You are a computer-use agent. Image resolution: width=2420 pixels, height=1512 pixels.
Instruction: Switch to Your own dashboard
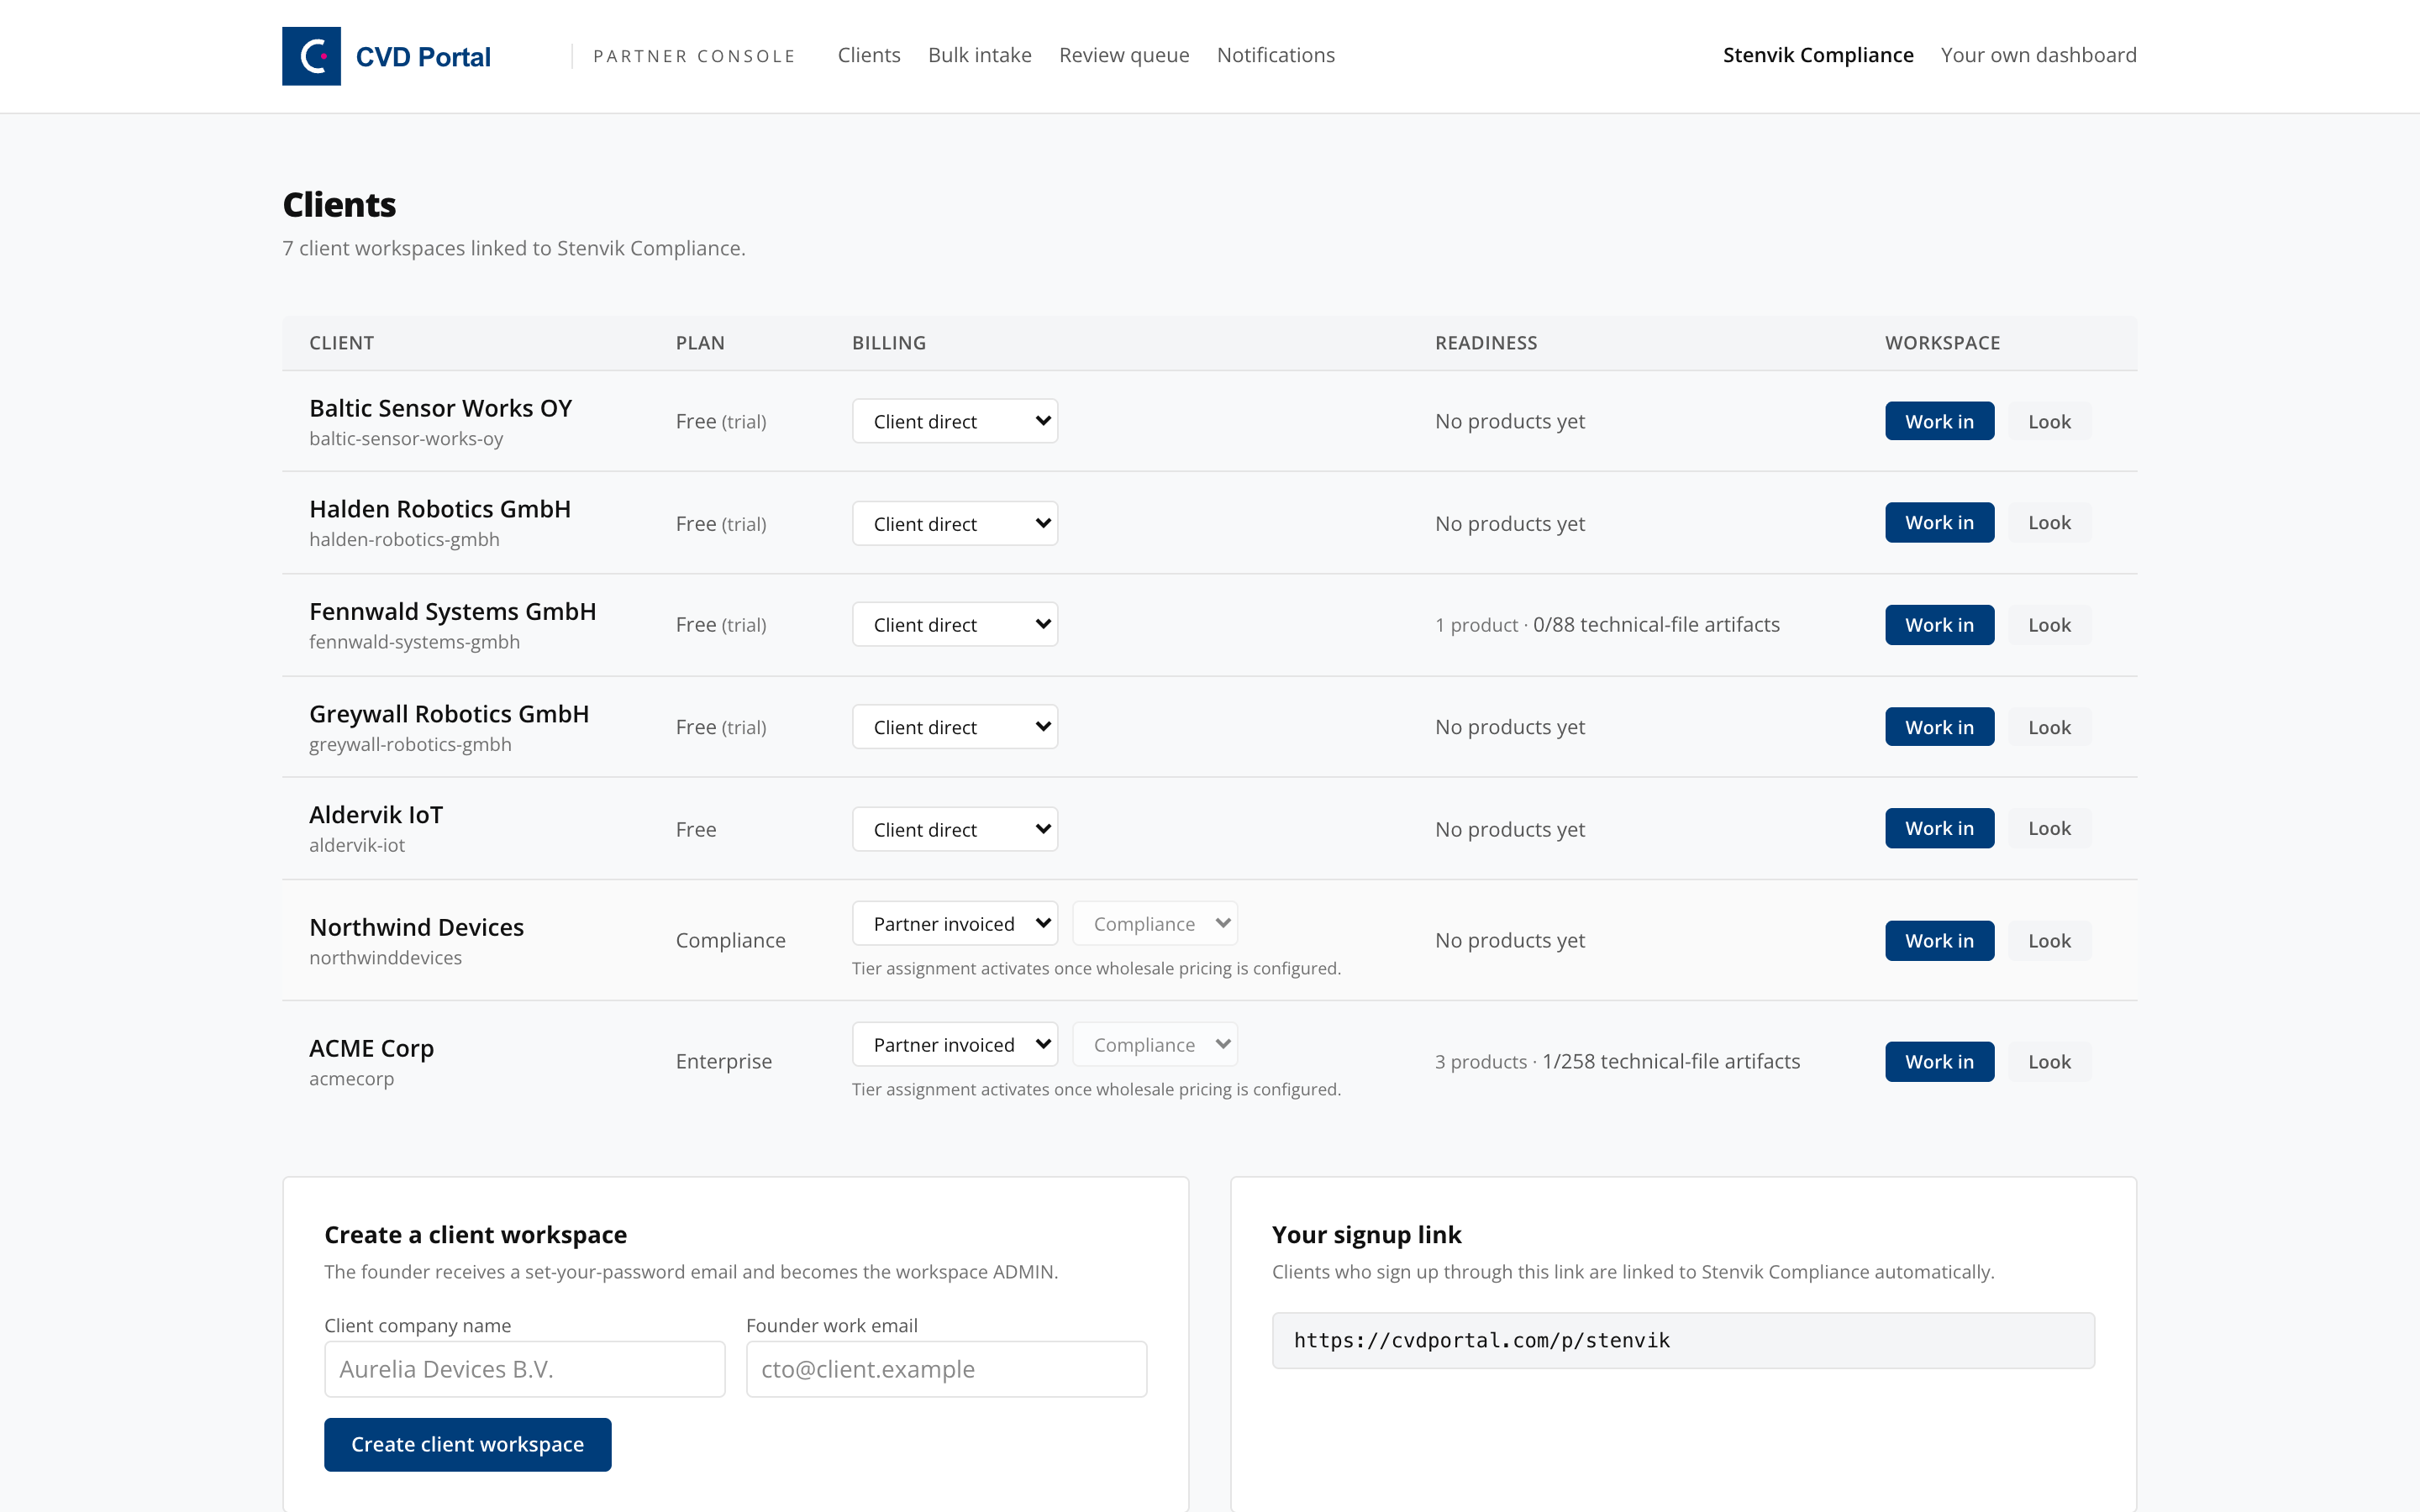click(2038, 55)
